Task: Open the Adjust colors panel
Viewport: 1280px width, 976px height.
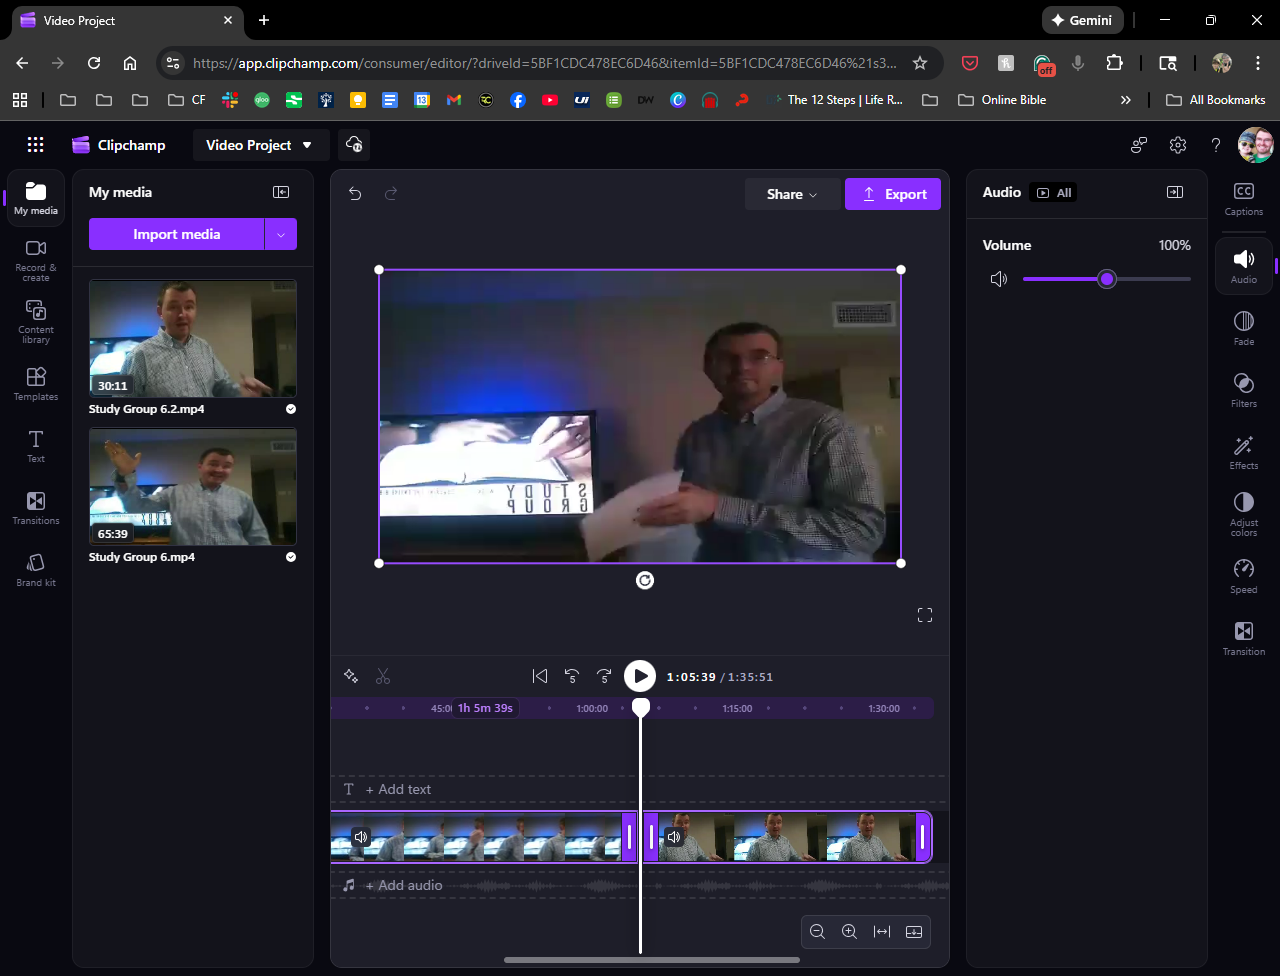Action: (1243, 513)
